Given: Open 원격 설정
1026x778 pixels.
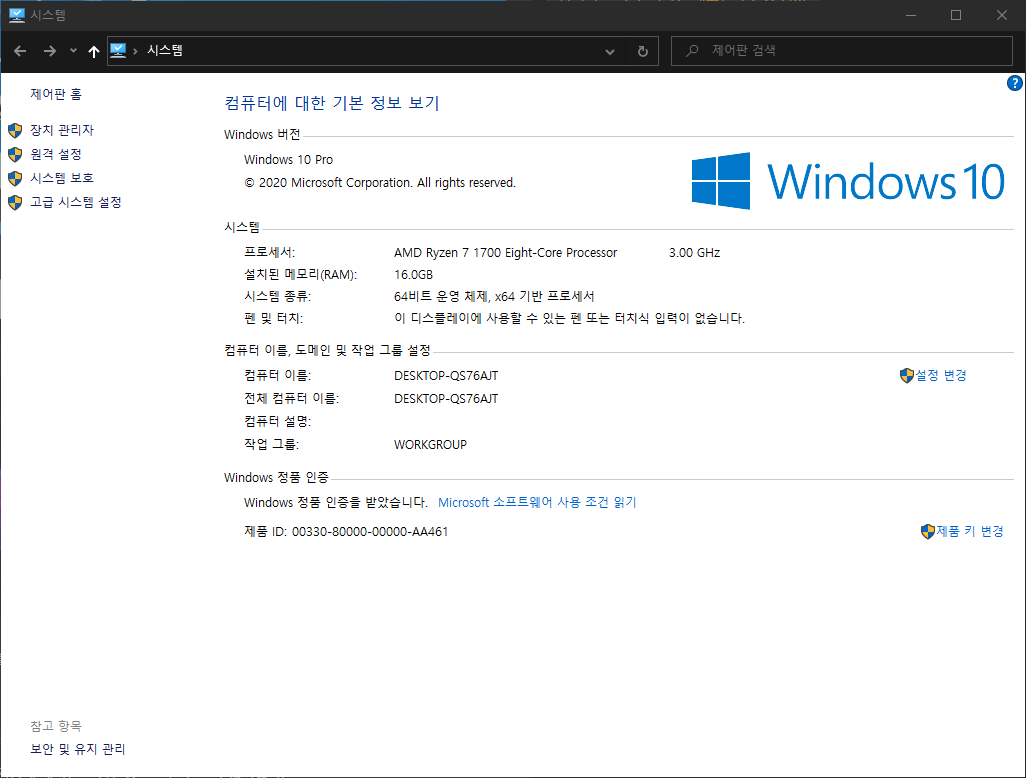Looking at the screenshot, I should tap(56, 154).
